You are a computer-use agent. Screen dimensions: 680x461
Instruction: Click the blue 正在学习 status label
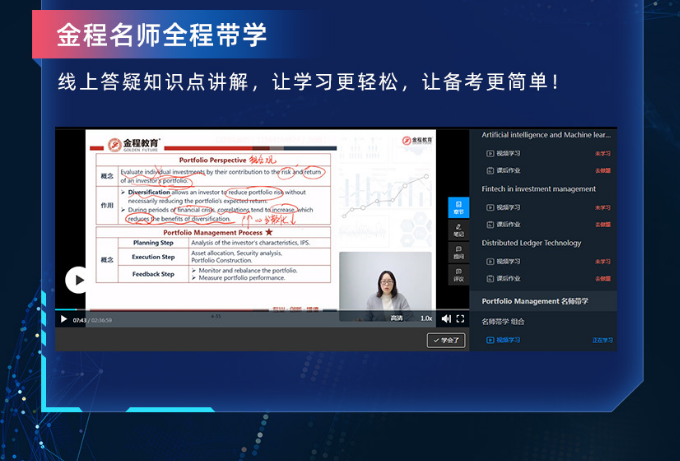coord(603,340)
